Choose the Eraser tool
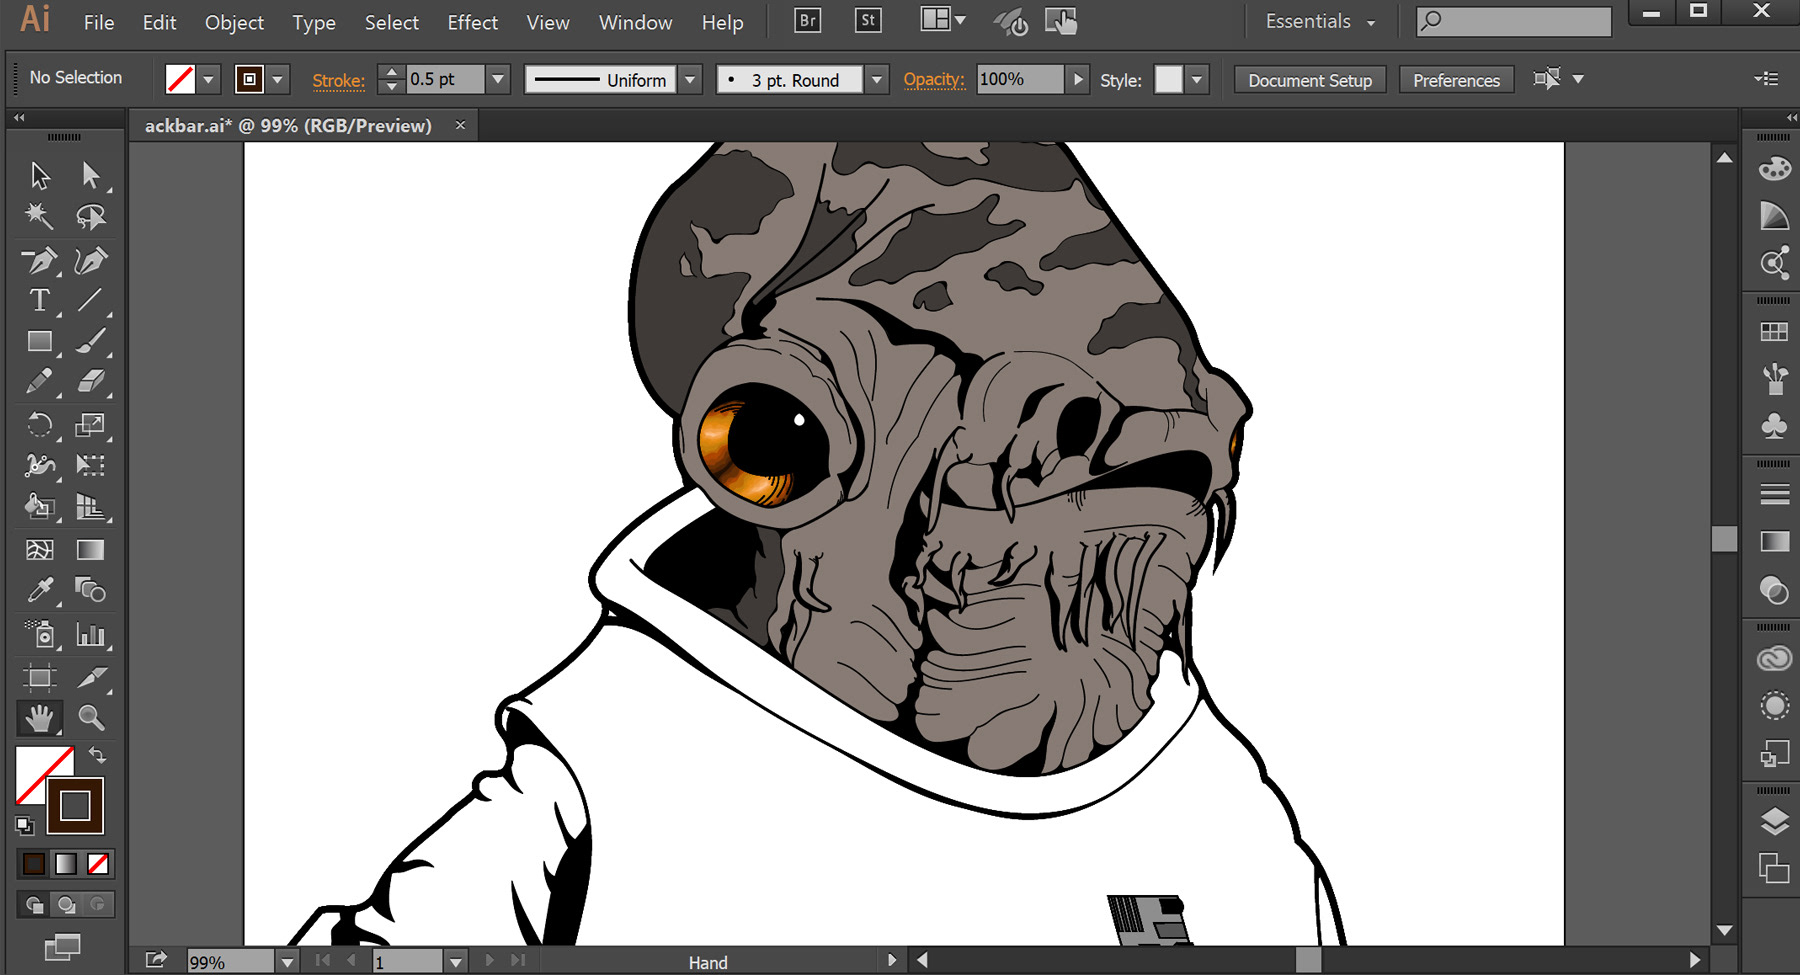Image resolution: width=1800 pixels, height=975 pixels. pyautogui.click(x=91, y=382)
